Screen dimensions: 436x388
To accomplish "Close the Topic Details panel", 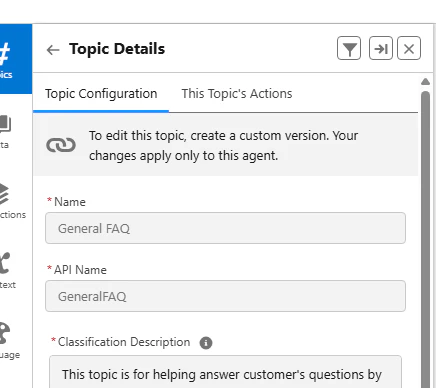I will pos(409,48).
